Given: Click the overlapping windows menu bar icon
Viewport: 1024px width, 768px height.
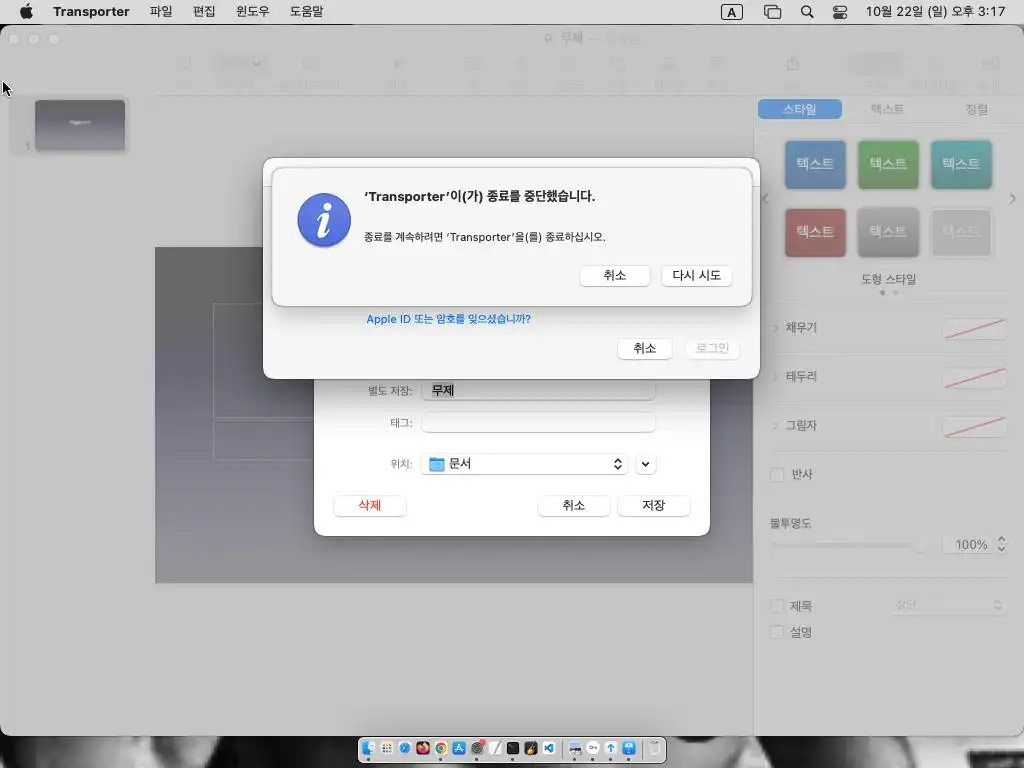Looking at the screenshot, I should tap(772, 12).
